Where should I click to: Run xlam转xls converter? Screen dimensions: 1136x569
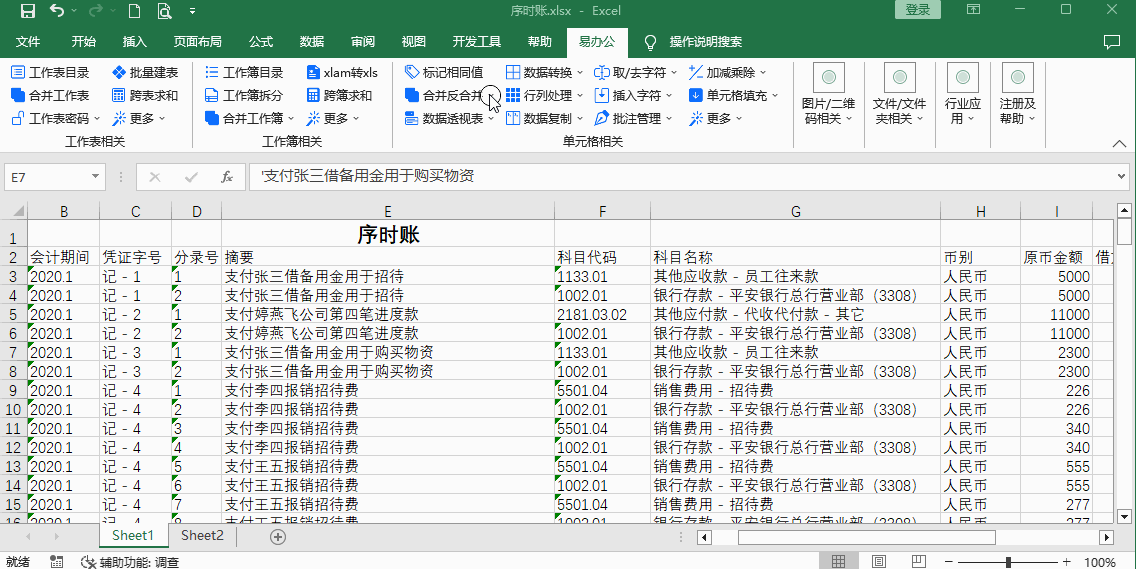tap(342, 72)
